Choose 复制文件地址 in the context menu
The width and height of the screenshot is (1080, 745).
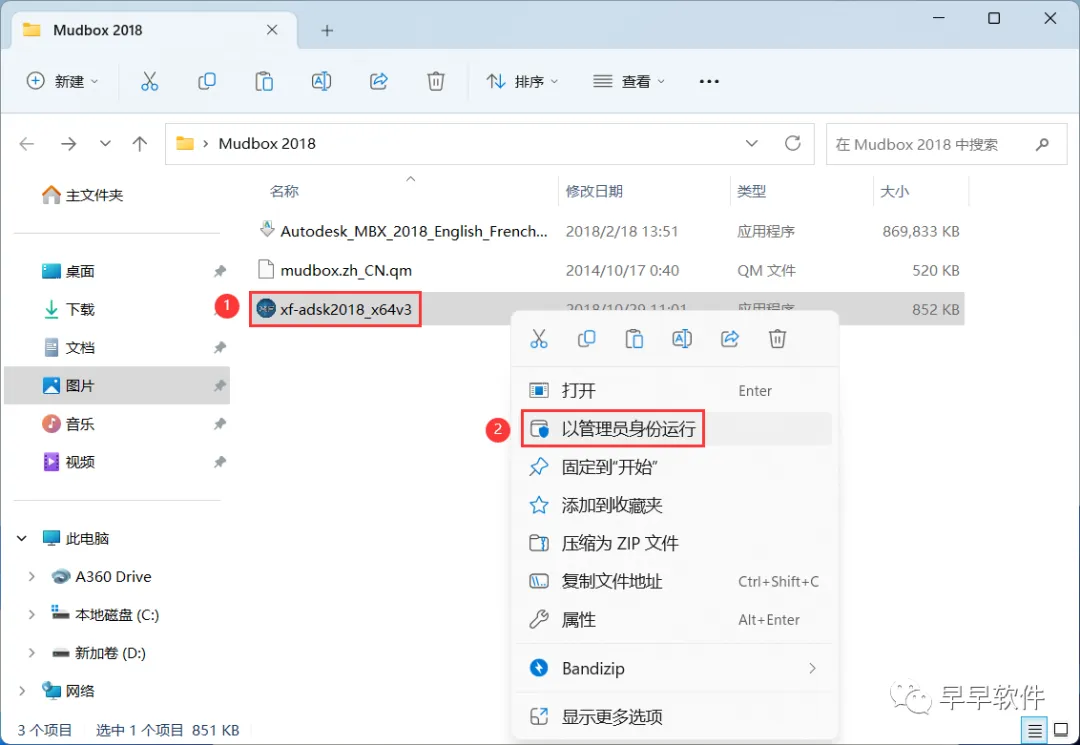(x=676, y=582)
